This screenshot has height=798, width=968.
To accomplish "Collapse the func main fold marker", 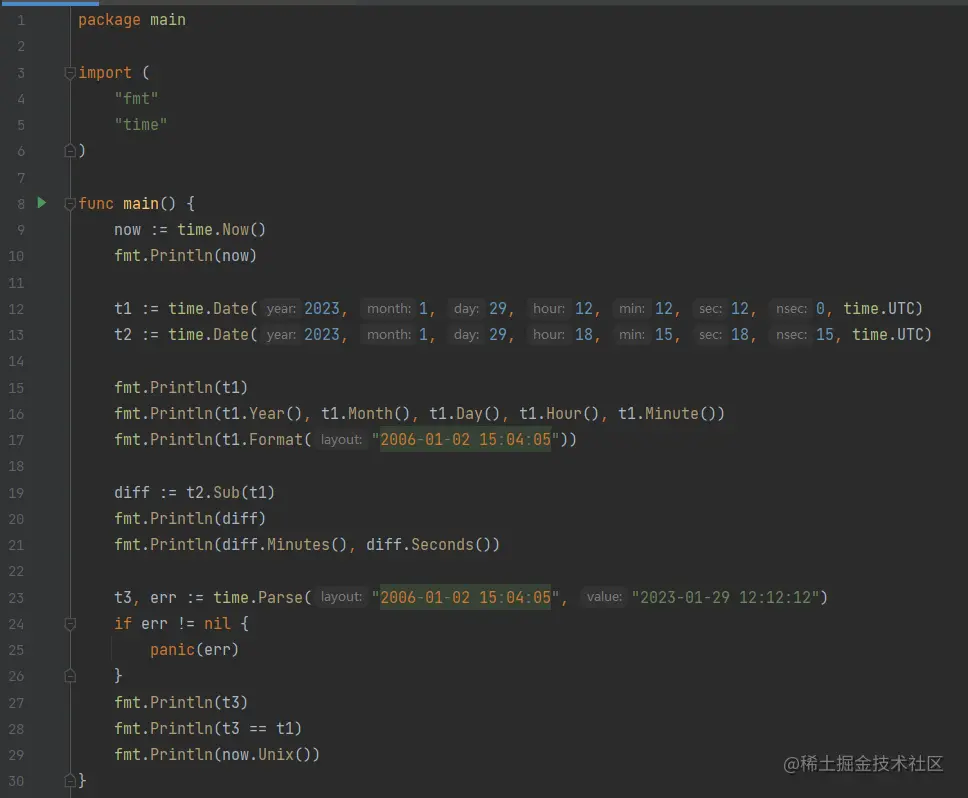I will 70,204.
